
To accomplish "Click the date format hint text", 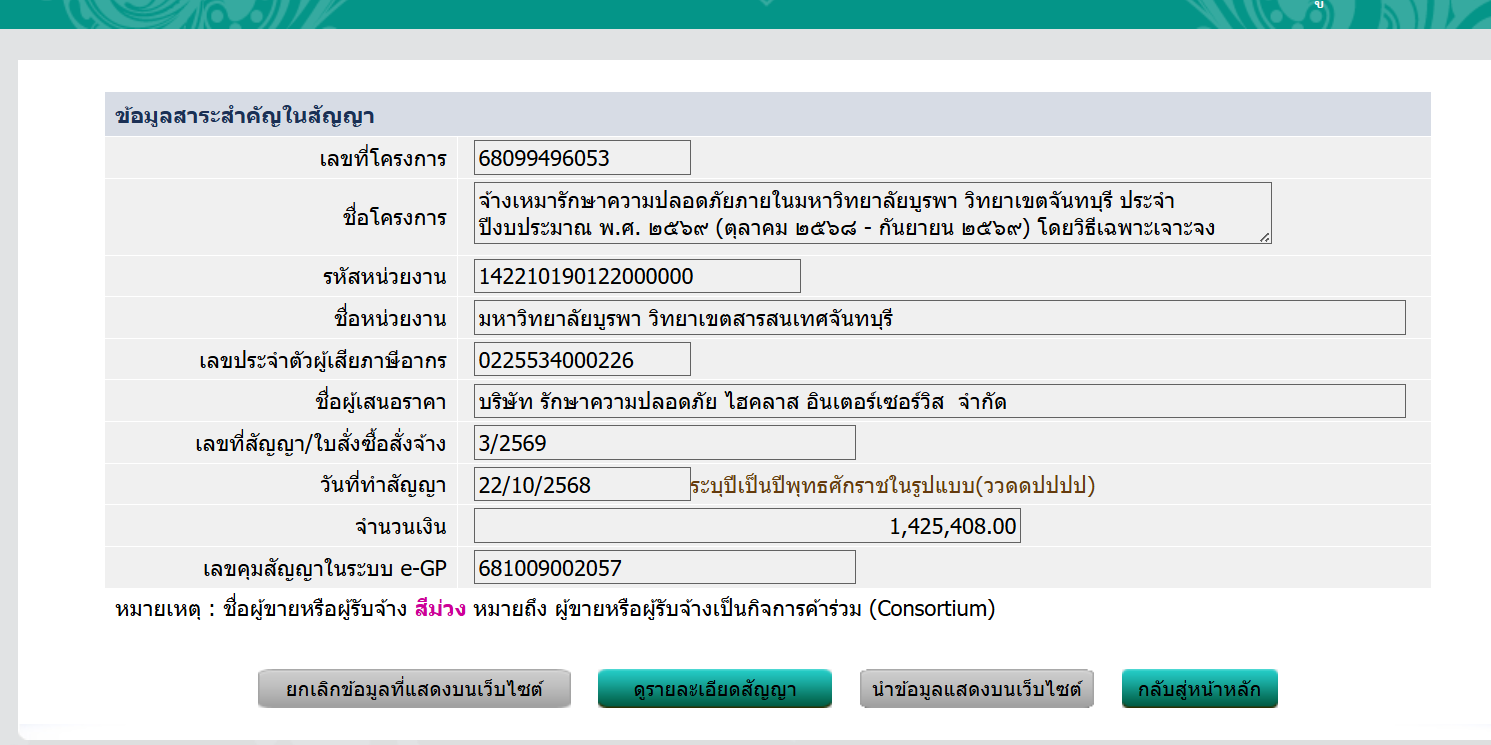I will coord(893,486).
